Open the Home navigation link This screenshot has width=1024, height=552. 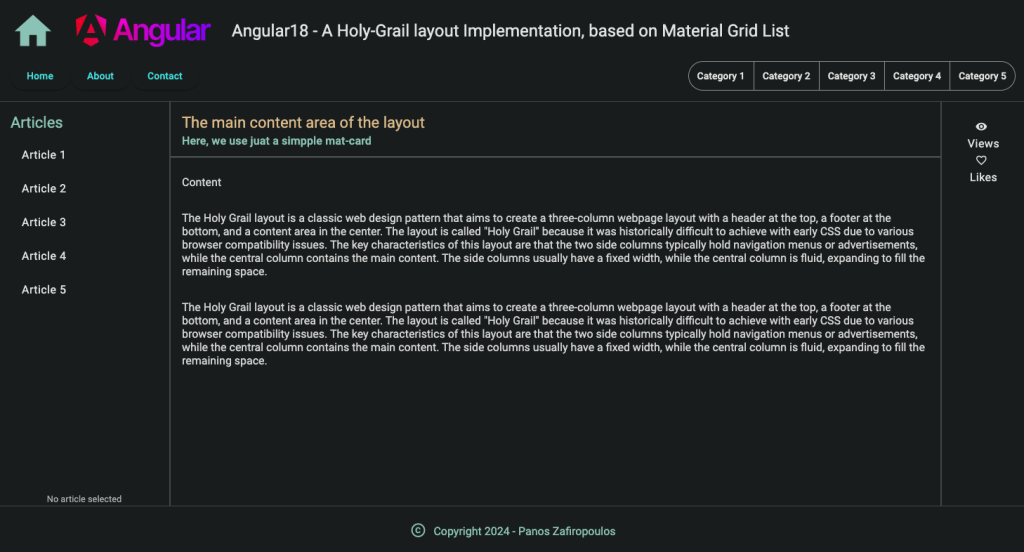(40, 76)
